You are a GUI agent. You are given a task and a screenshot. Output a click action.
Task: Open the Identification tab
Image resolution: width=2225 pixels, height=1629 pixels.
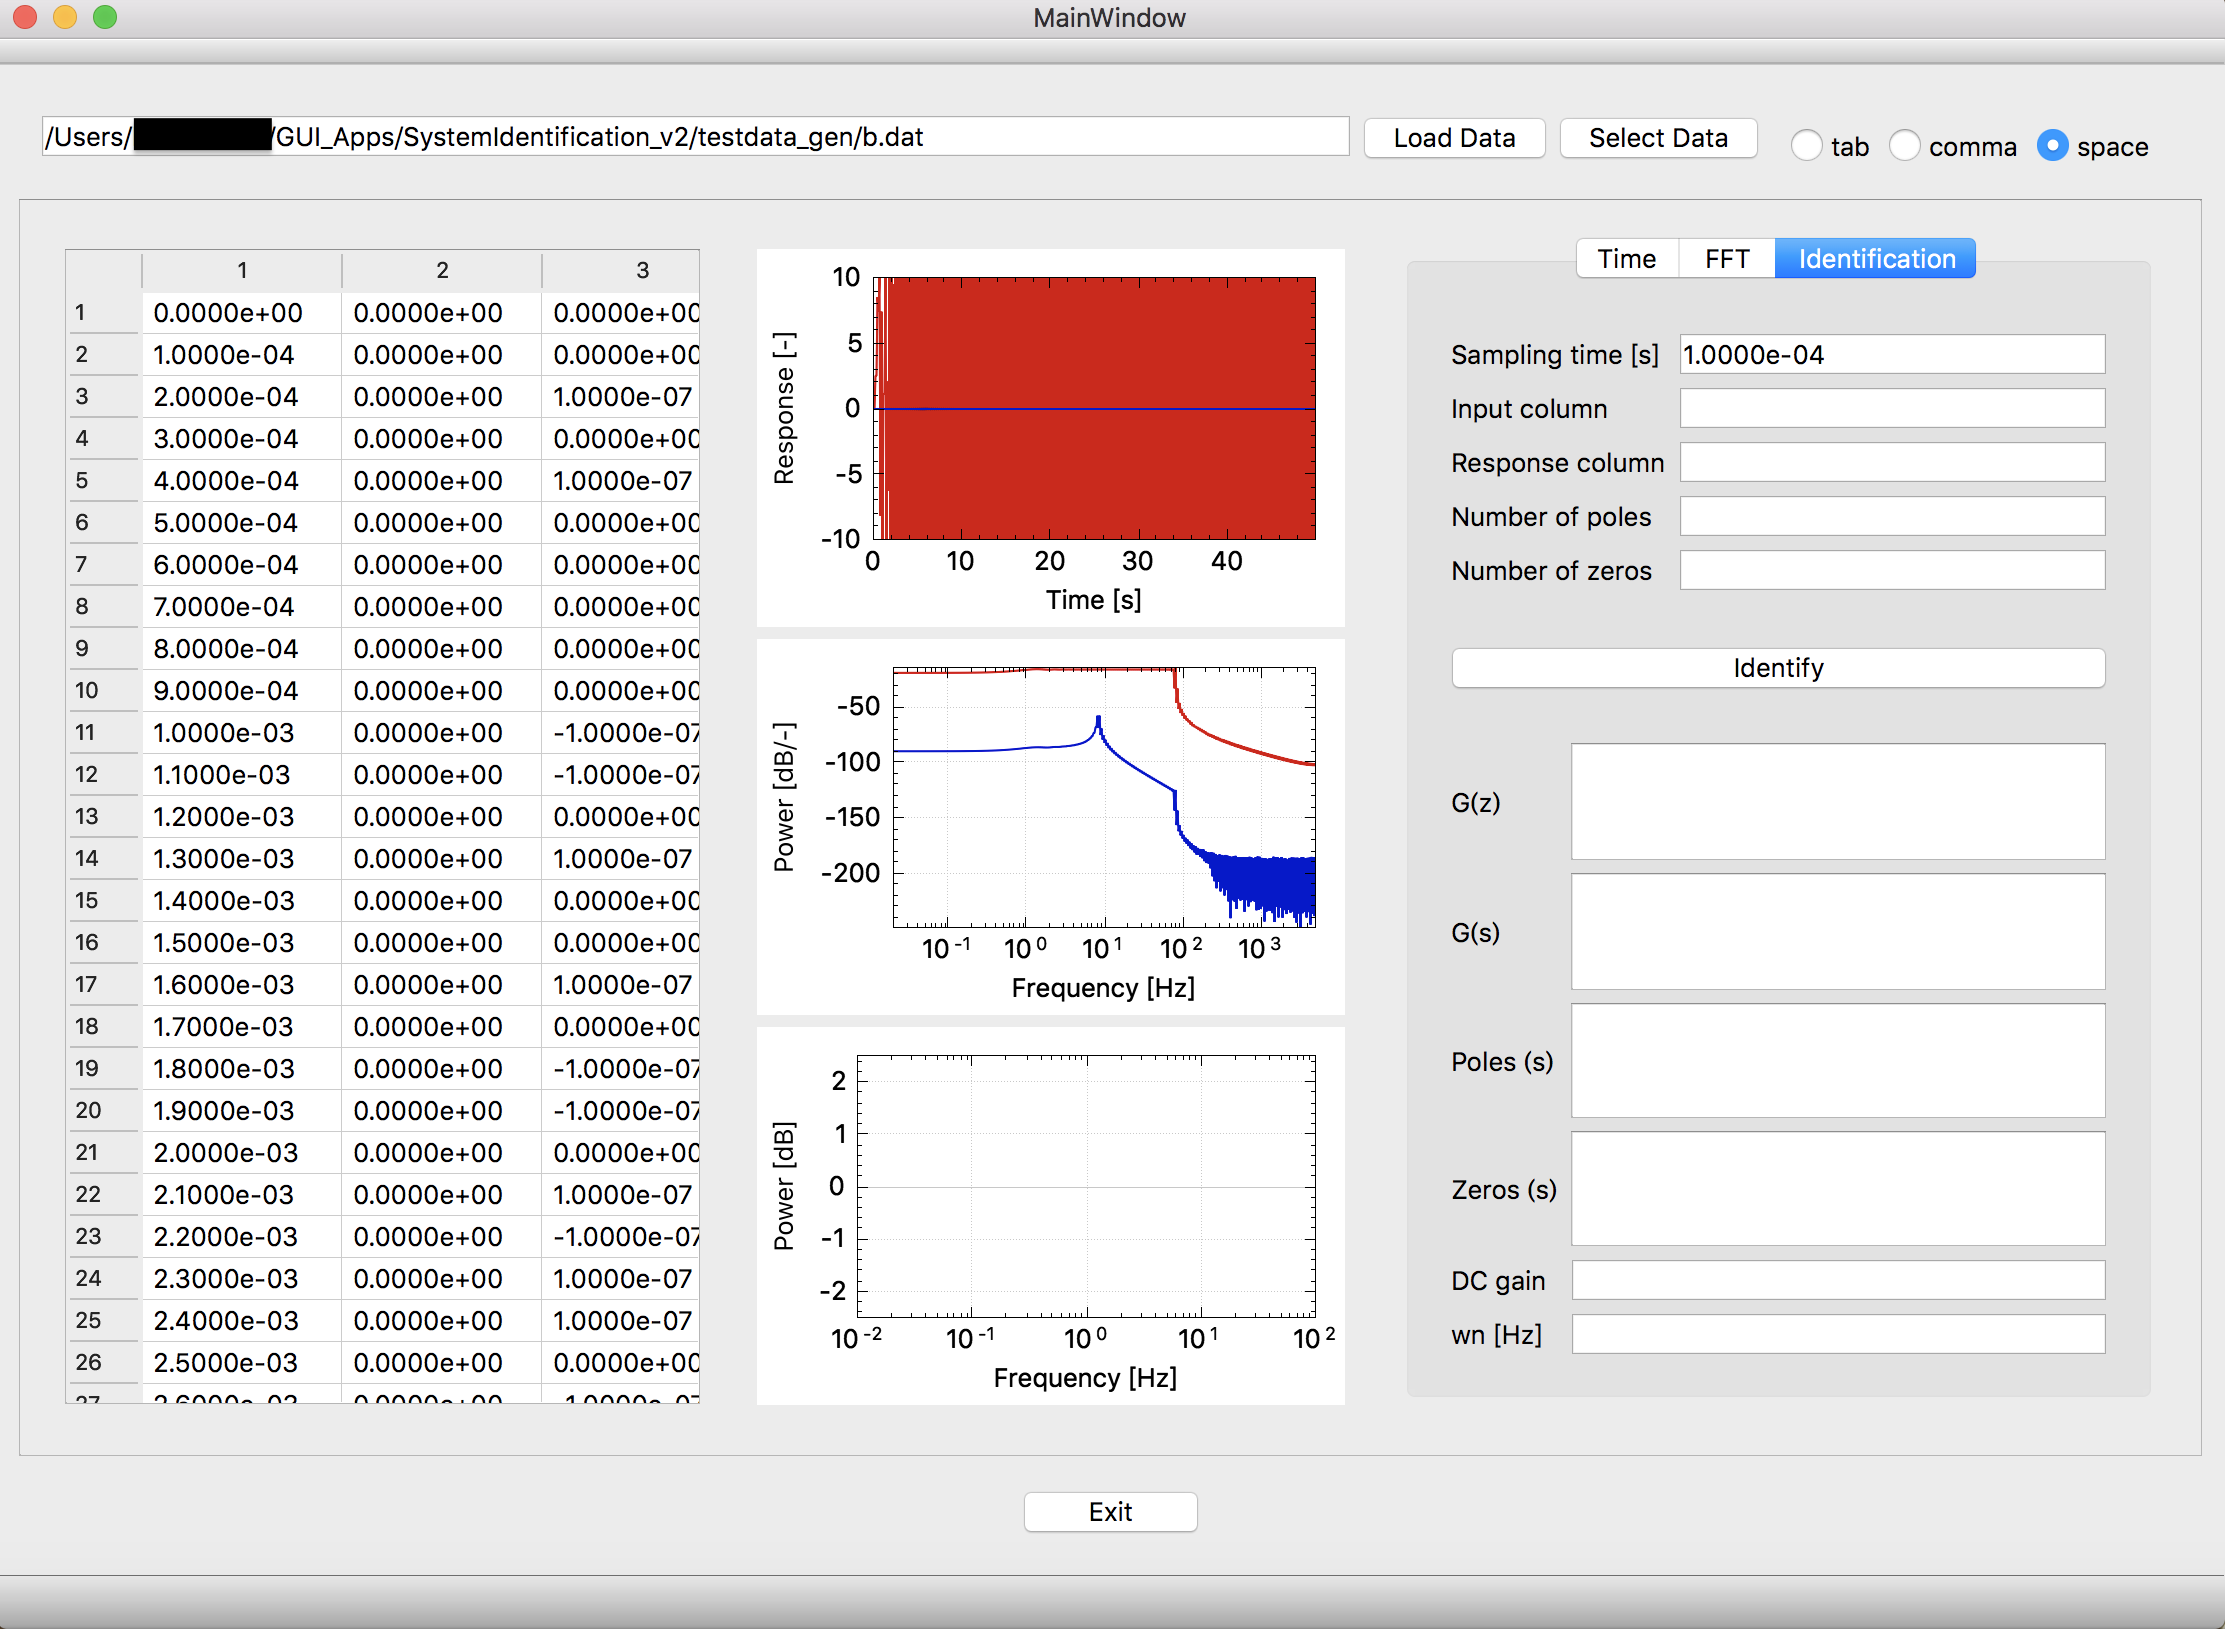pyautogui.click(x=1876, y=259)
